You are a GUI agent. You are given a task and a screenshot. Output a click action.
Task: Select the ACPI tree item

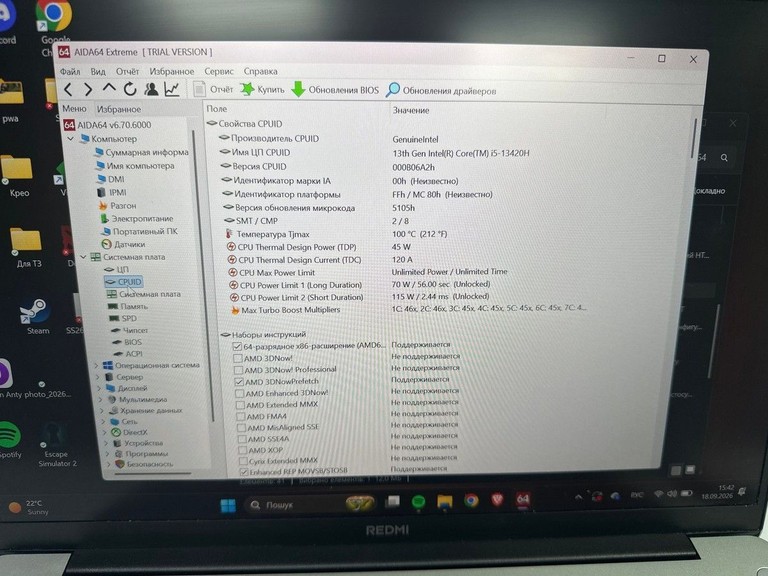click(x=128, y=354)
